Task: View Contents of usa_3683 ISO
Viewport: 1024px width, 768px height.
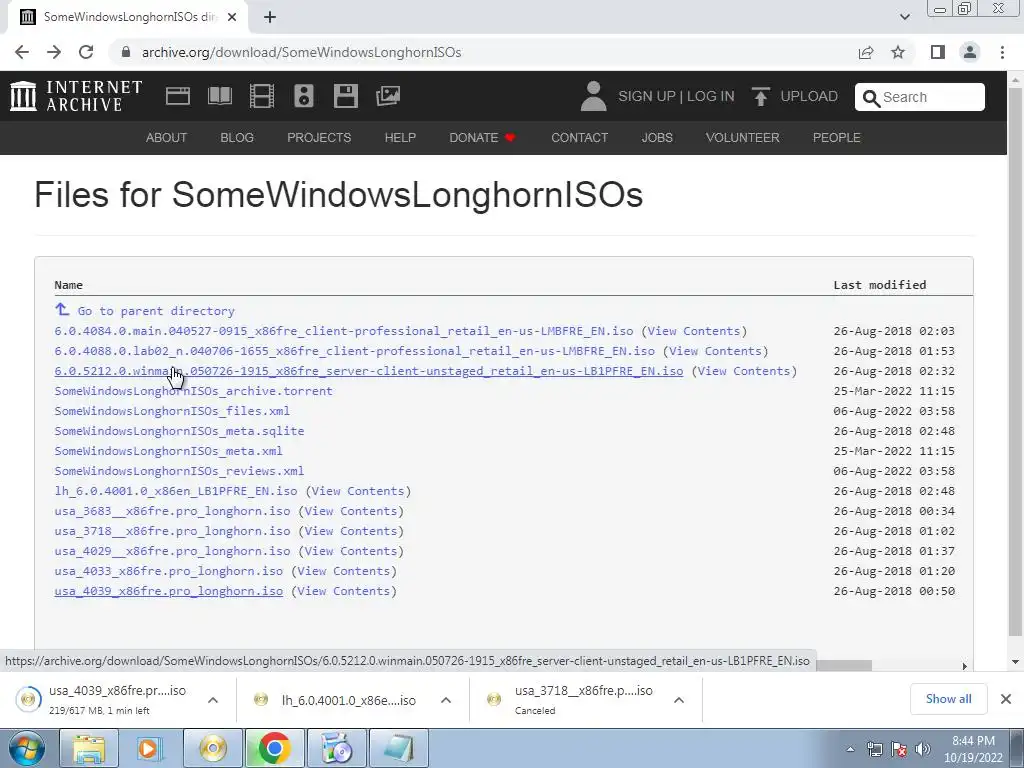Action: 351,511
